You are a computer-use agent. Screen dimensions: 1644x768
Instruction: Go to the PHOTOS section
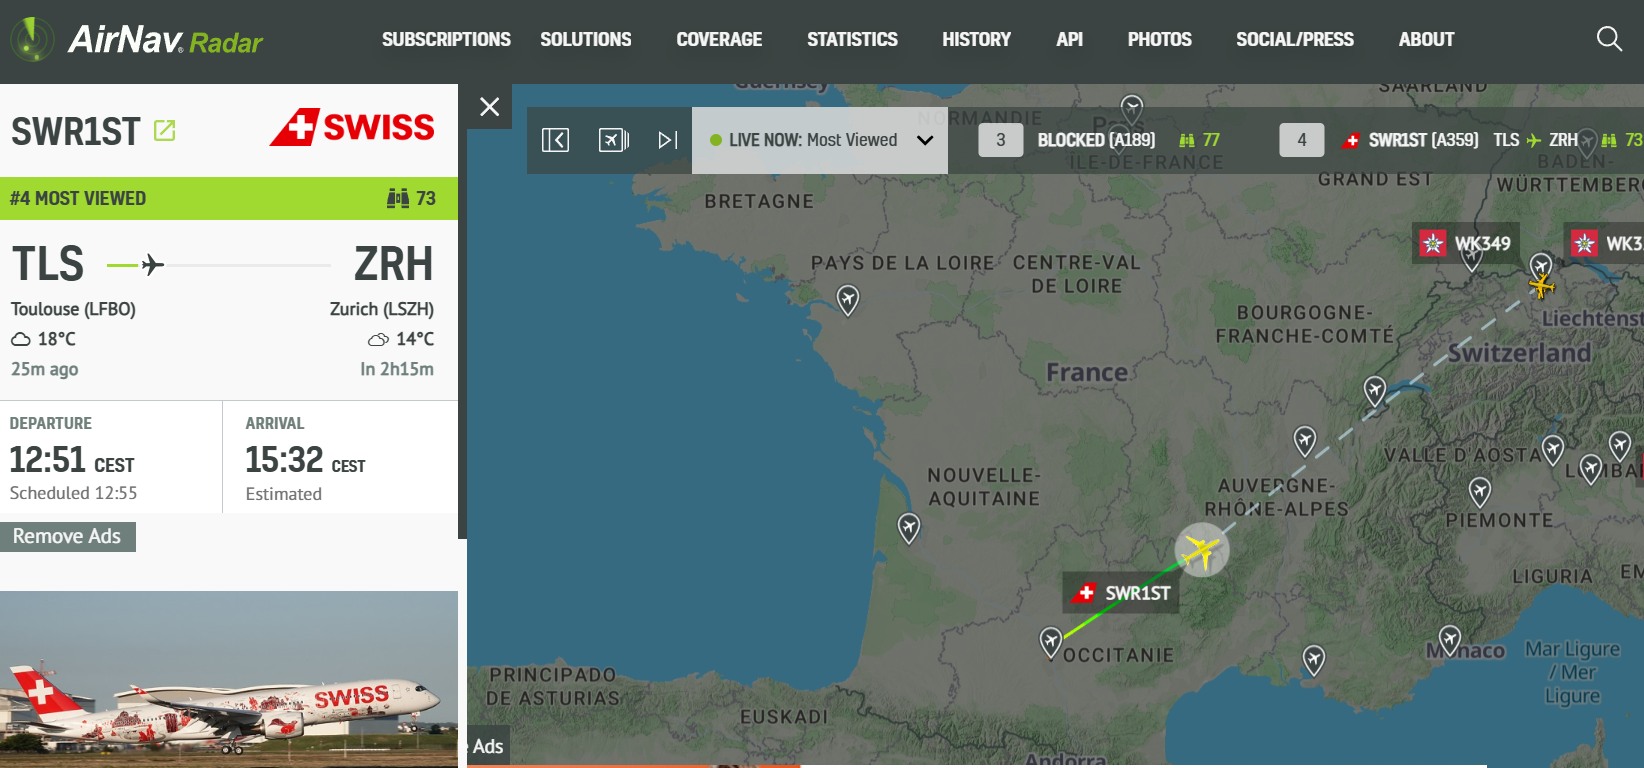pyautogui.click(x=1159, y=39)
